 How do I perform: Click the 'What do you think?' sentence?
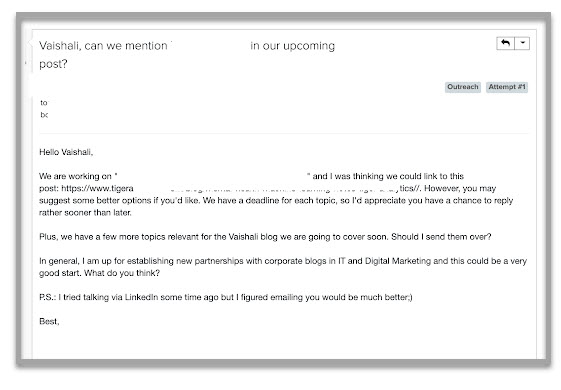tap(122, 273)
